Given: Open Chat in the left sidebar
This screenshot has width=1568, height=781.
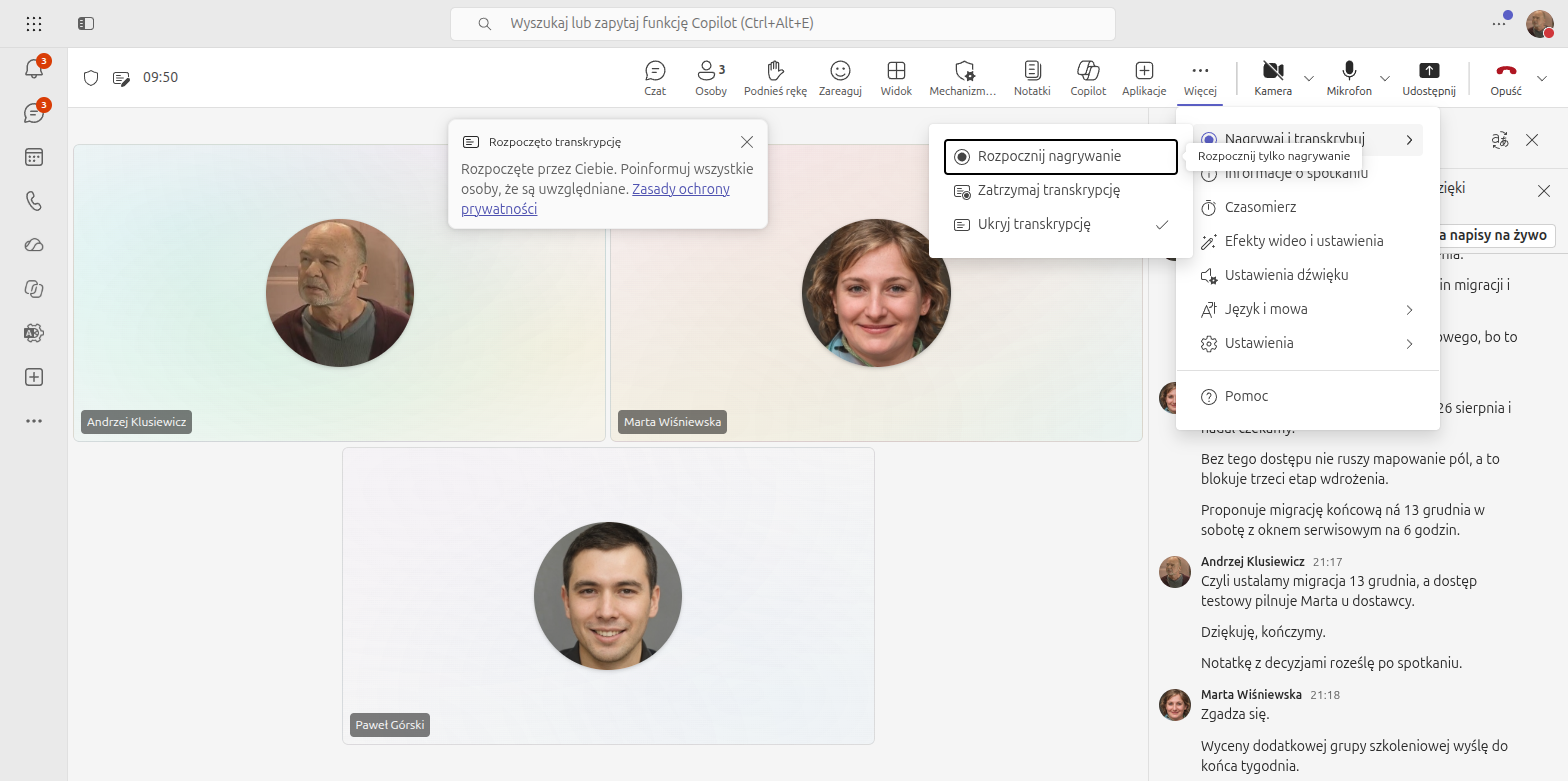Looking at the screenshot, I should (34, 113).
